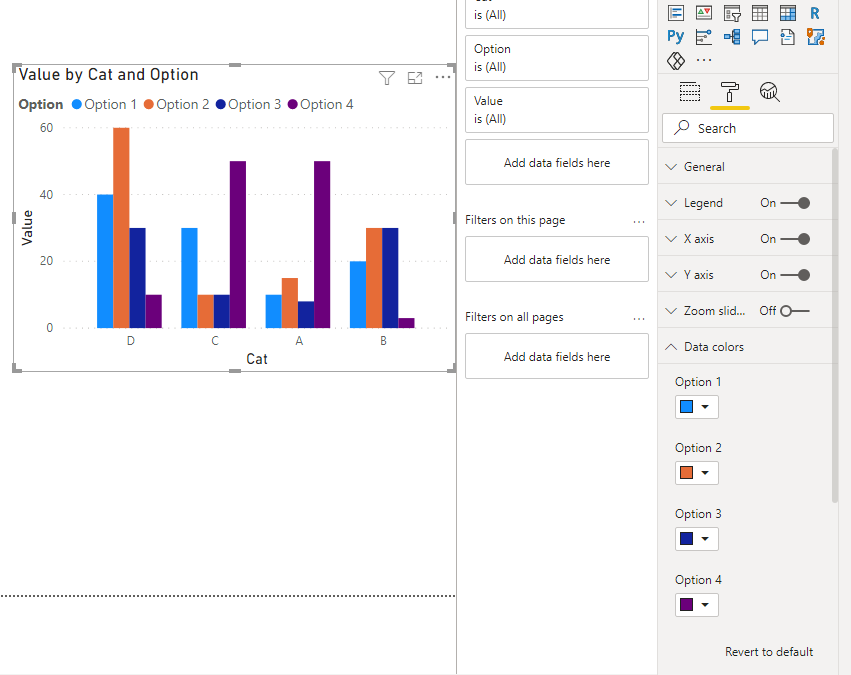Insert a matrix visual

click(788, 12)
